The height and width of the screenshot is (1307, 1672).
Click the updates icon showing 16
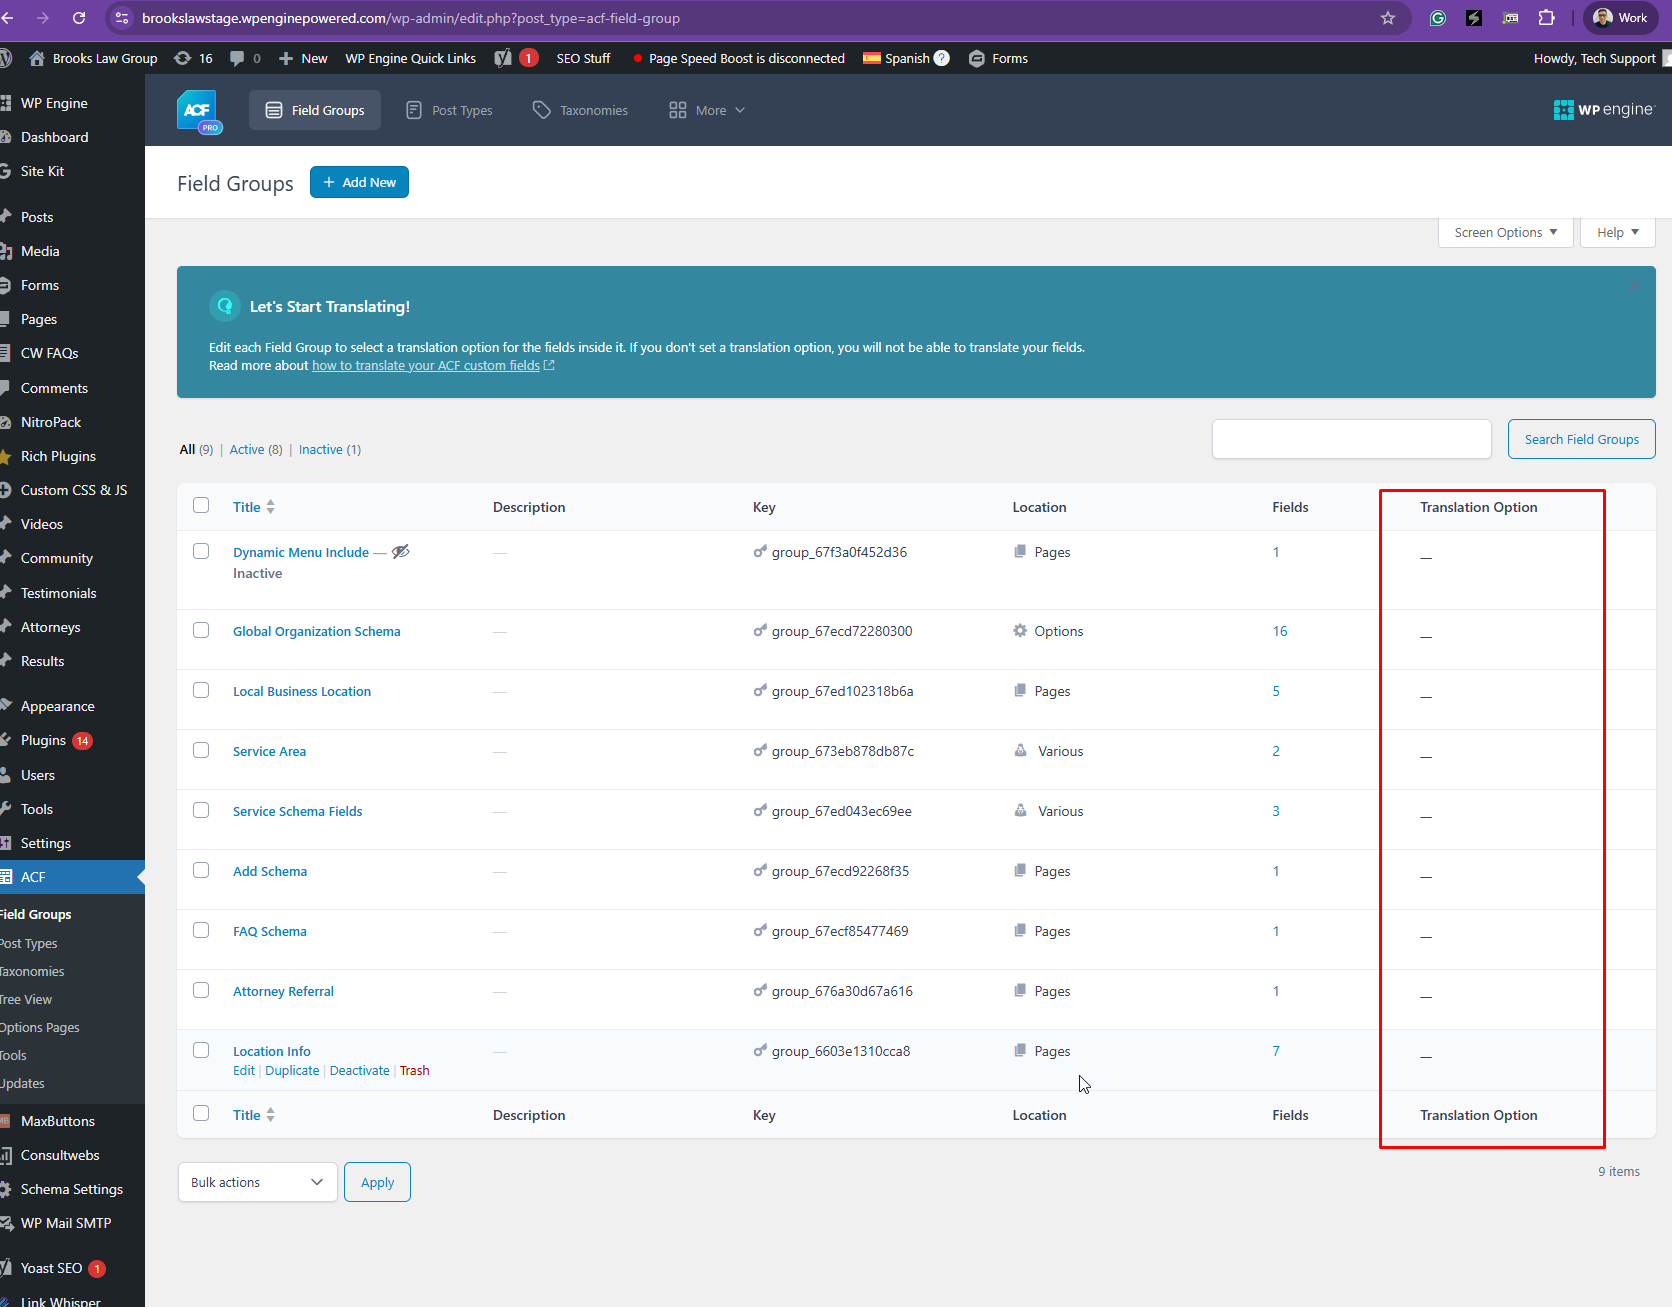pyautogui.click(x=193, y=58)
